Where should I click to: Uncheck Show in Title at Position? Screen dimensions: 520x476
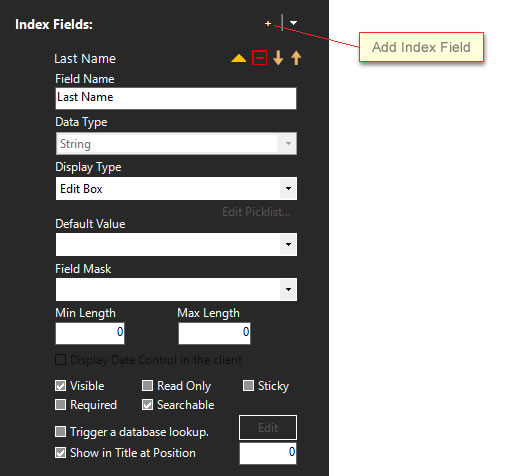(60, 453)
